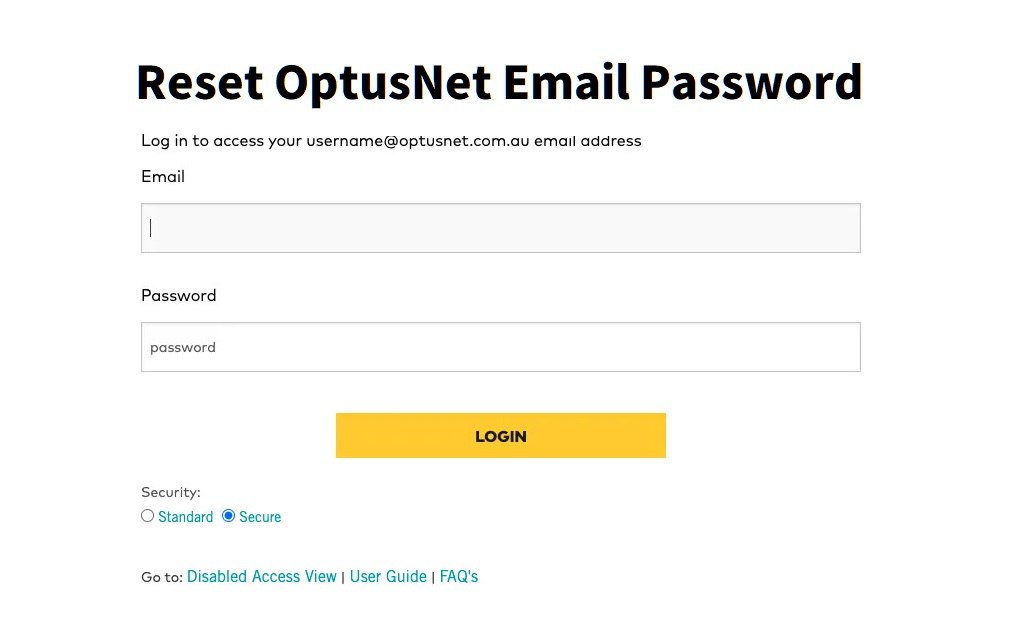1023x635 pixels.
Task: Click the Email field label
Action: point(163,177)
